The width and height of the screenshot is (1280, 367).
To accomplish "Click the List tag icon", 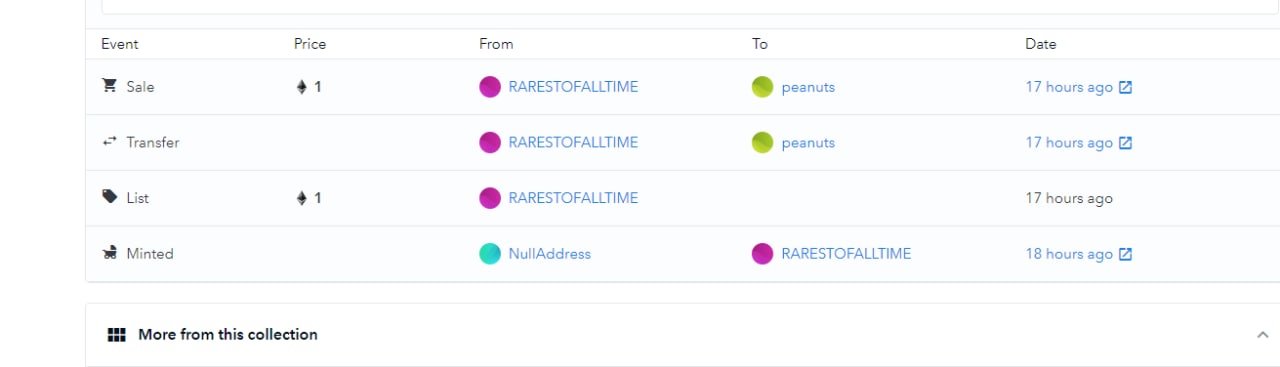I will (110, 197).
